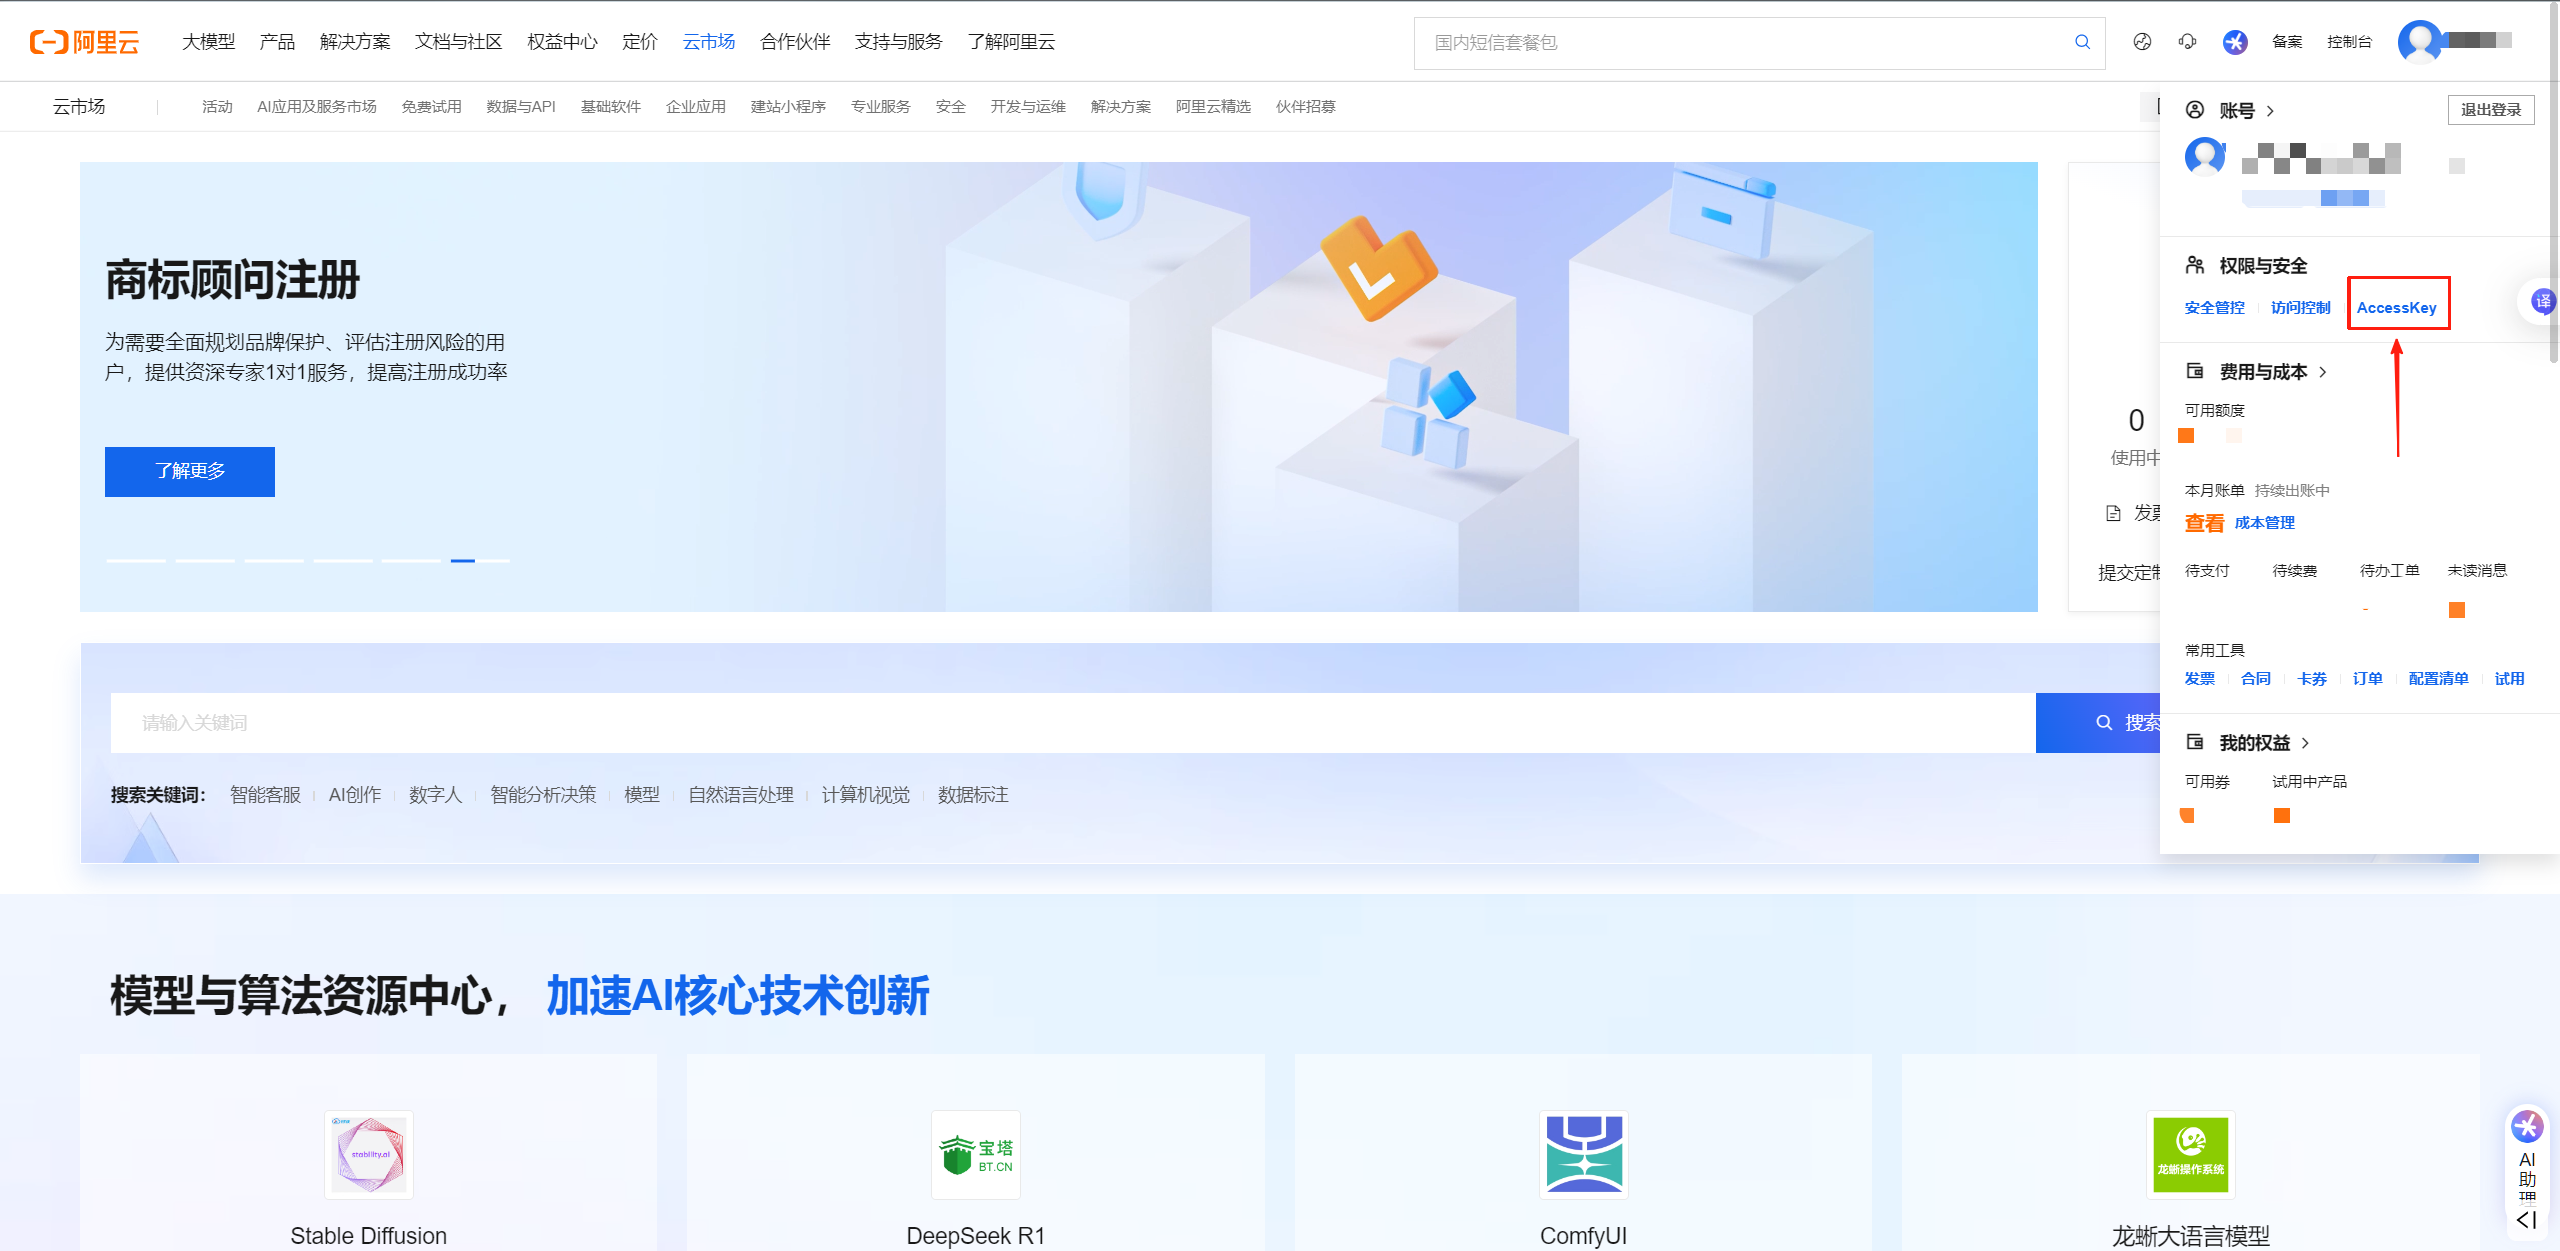Open the ComfyUI product icon
Screen dimensions: 2560x1251
[1584, 1155]
